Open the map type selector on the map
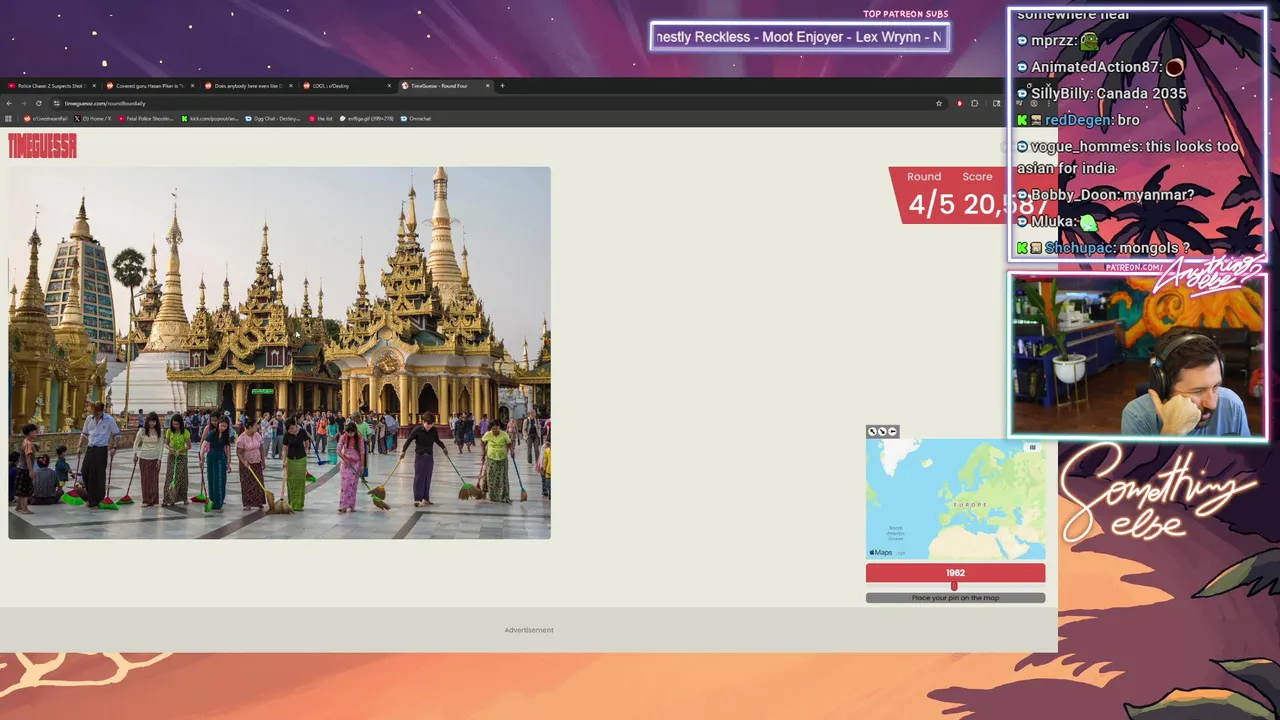Screen dimensions: 1280x720 click(x=1033, y=447)
